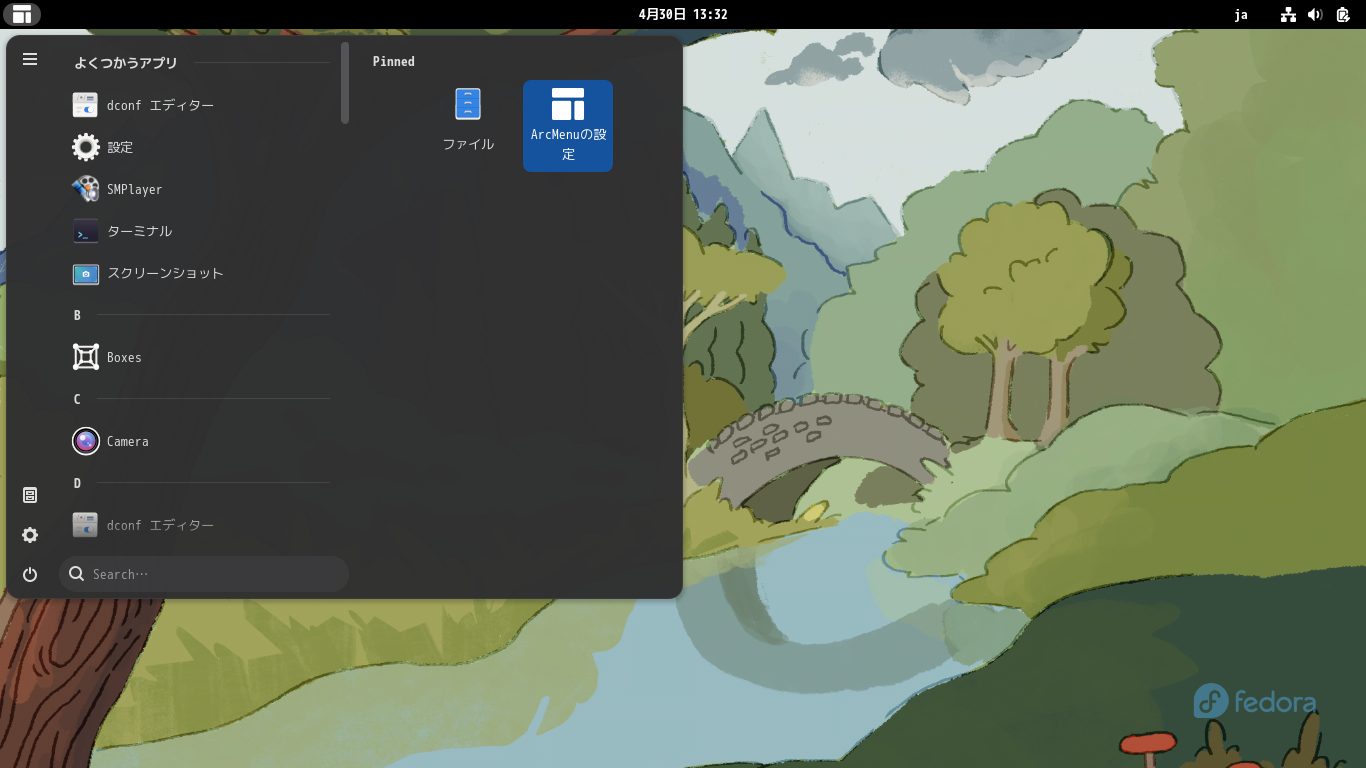Select the gear icon in the left sidebar
Image resolution: width=1366 pixels, height=768 pixels.
pos(29,535)
